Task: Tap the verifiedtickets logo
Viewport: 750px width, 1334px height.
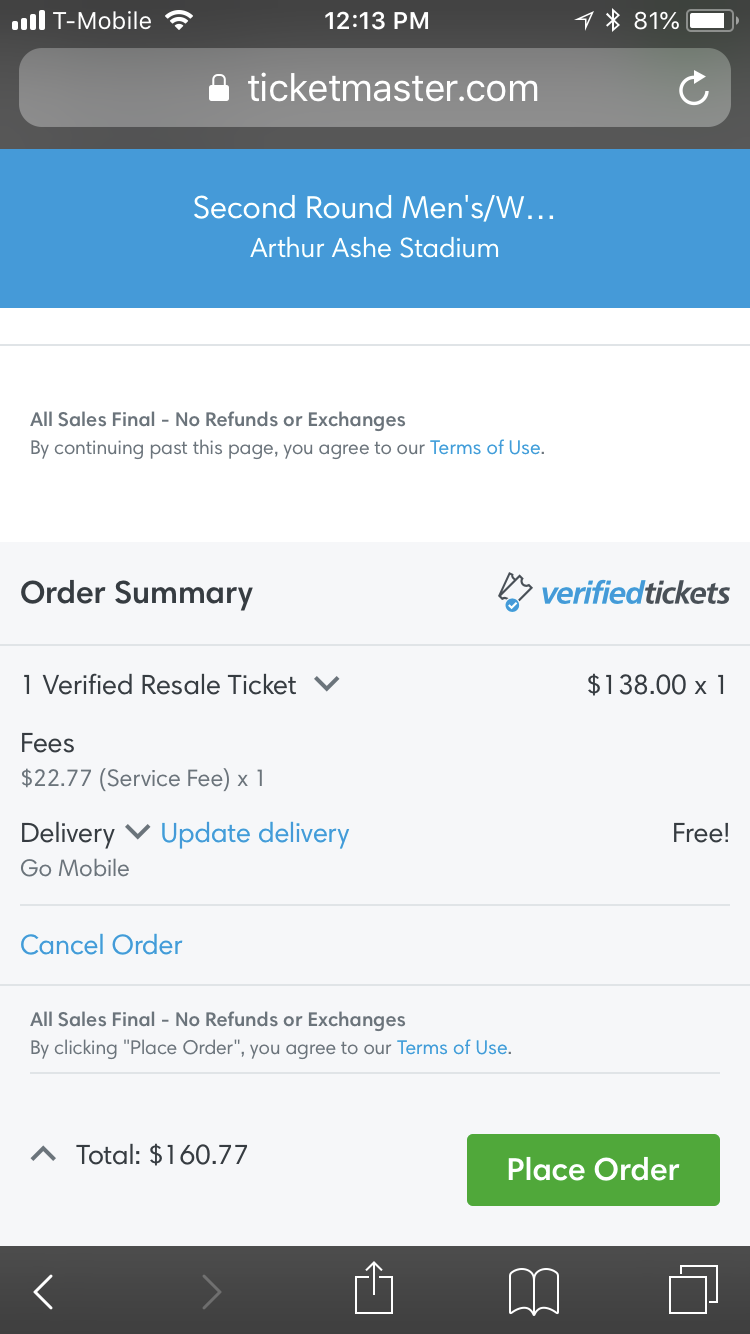Action: [x=614, y=593]
